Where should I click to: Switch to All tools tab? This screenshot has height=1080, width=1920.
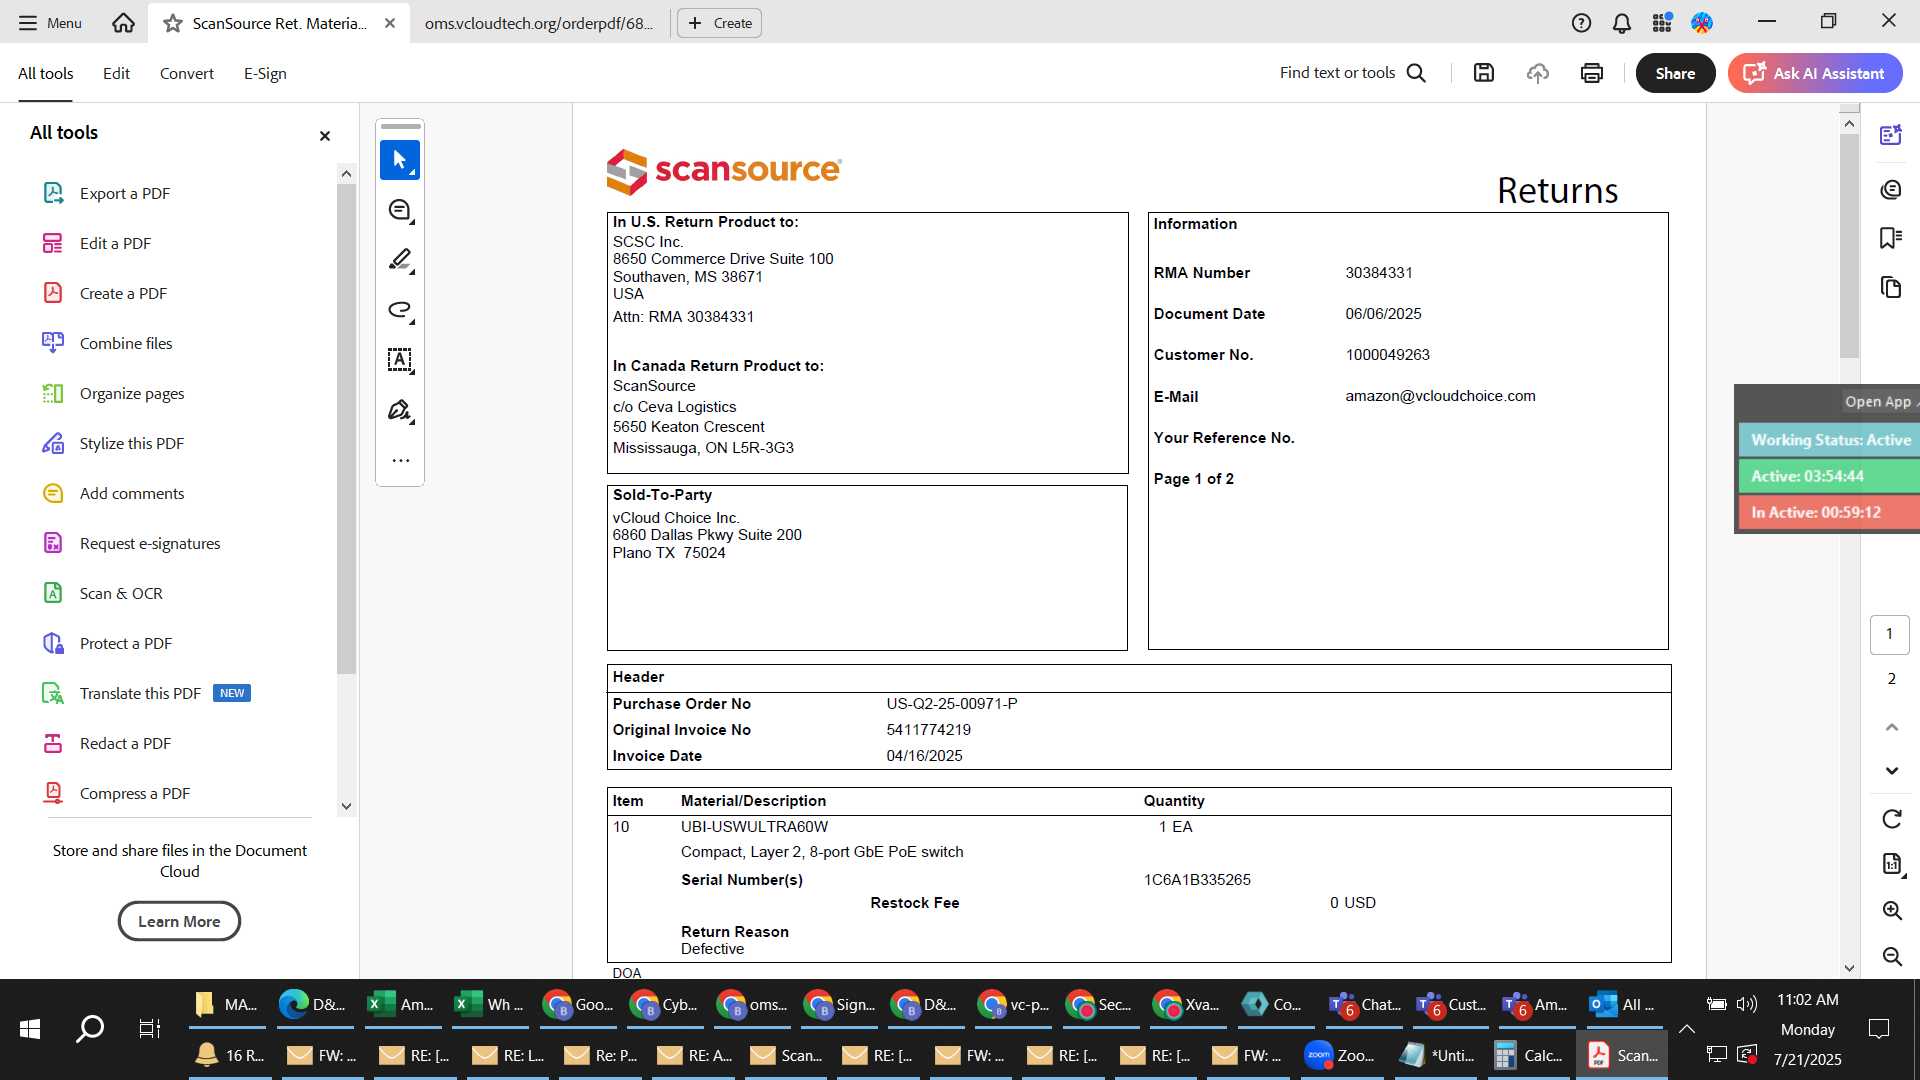(46, 73)
